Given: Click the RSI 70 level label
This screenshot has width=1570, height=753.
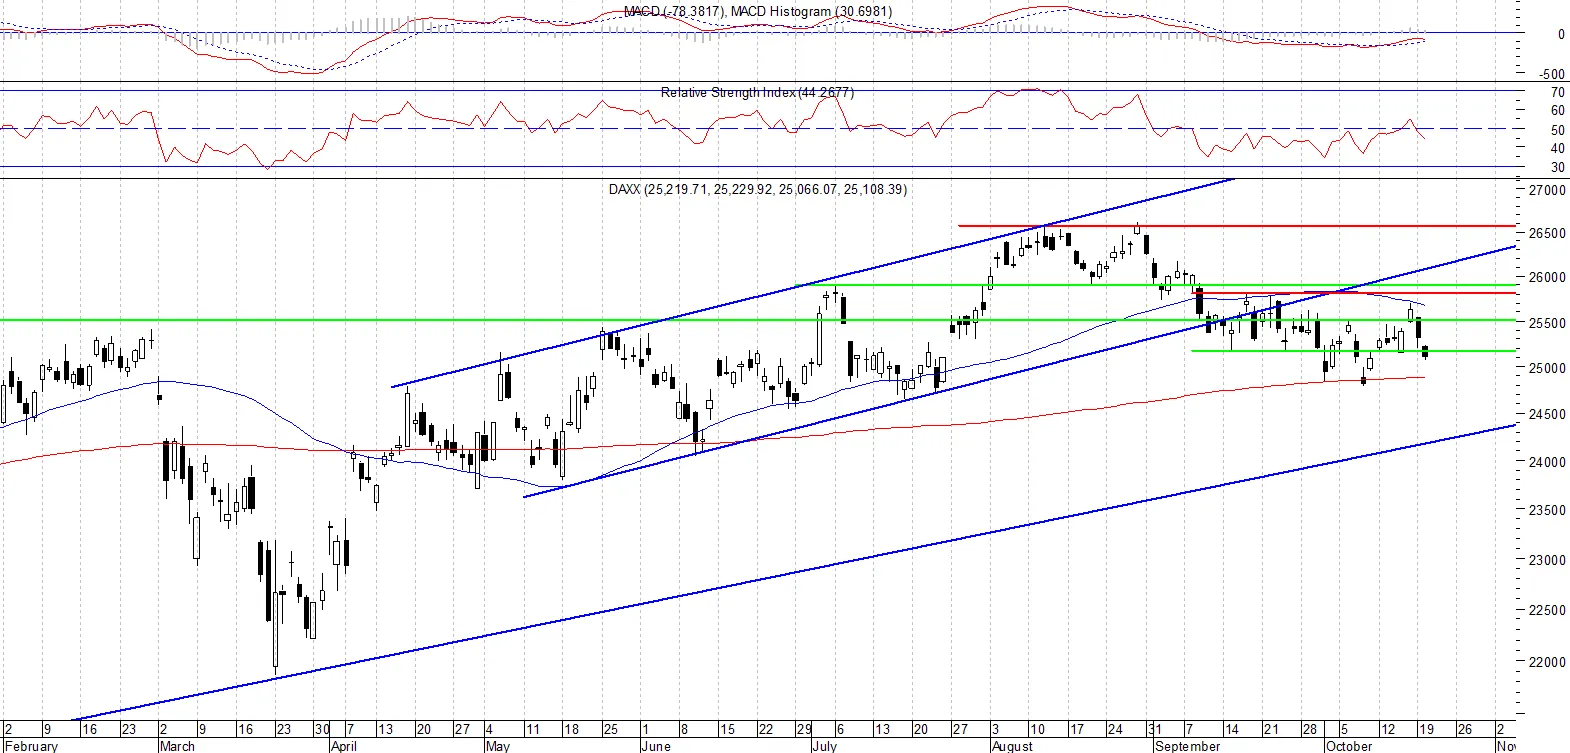Looking at the screenshot, I should pos(1557,93).
